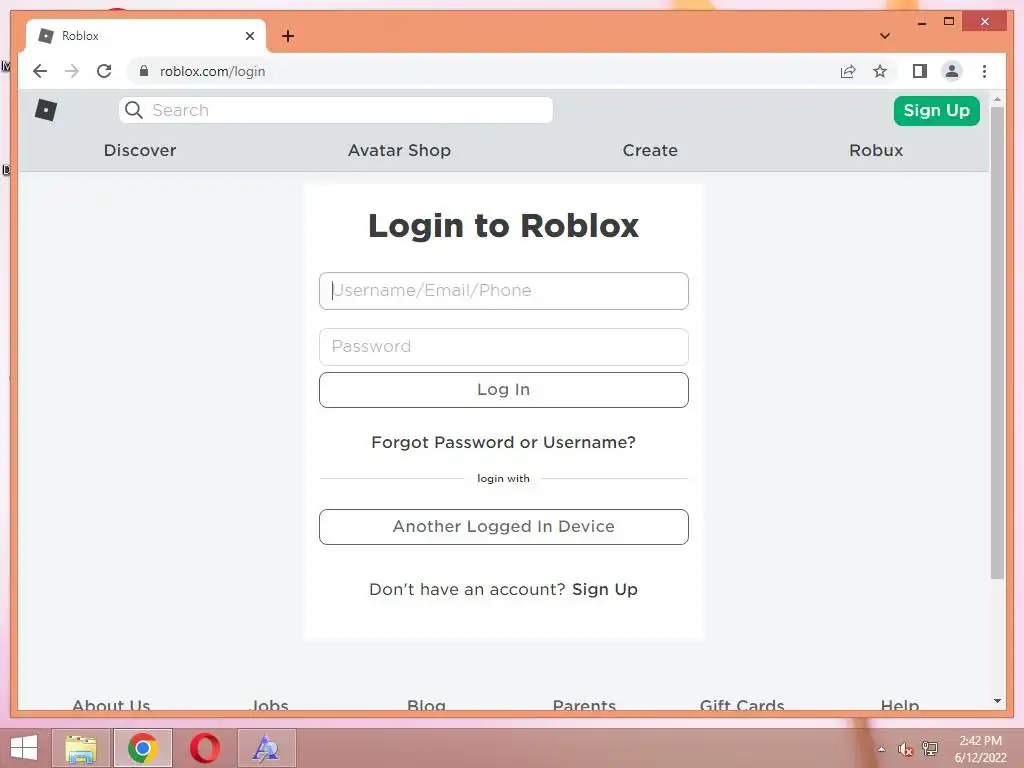Screen dimensions: 1024x768
Task: Open the Chrome profile avatar icon
Action: coord(952,71)
